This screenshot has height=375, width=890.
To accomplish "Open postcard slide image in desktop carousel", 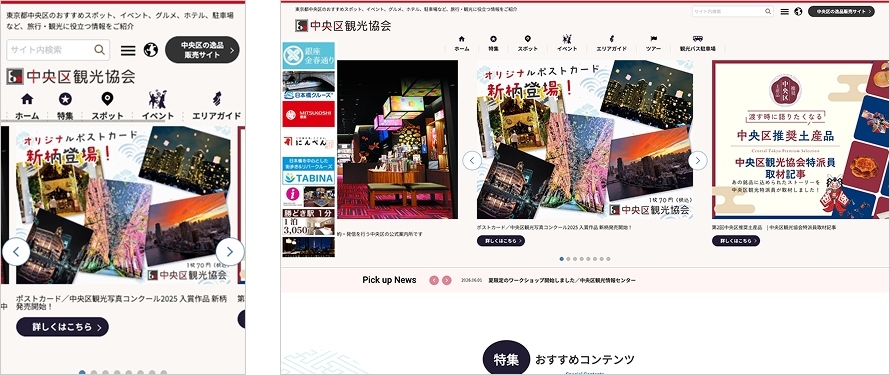I will (585, 140).
